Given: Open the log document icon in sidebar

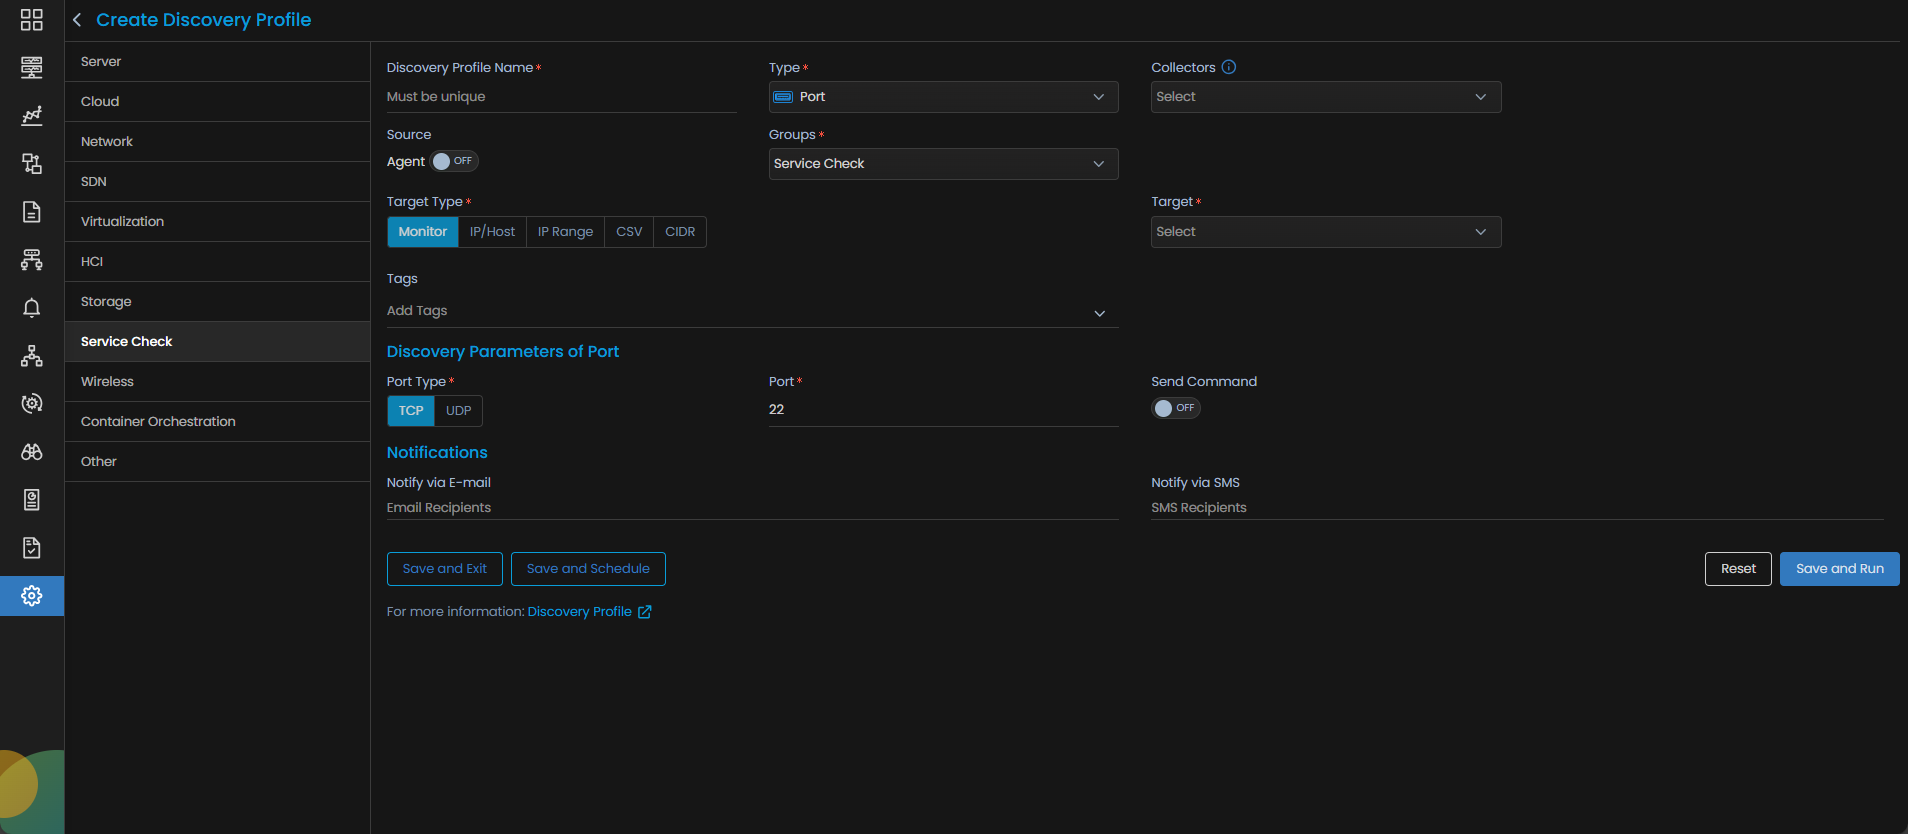Looking at the screenshot, I should (32, 212).
